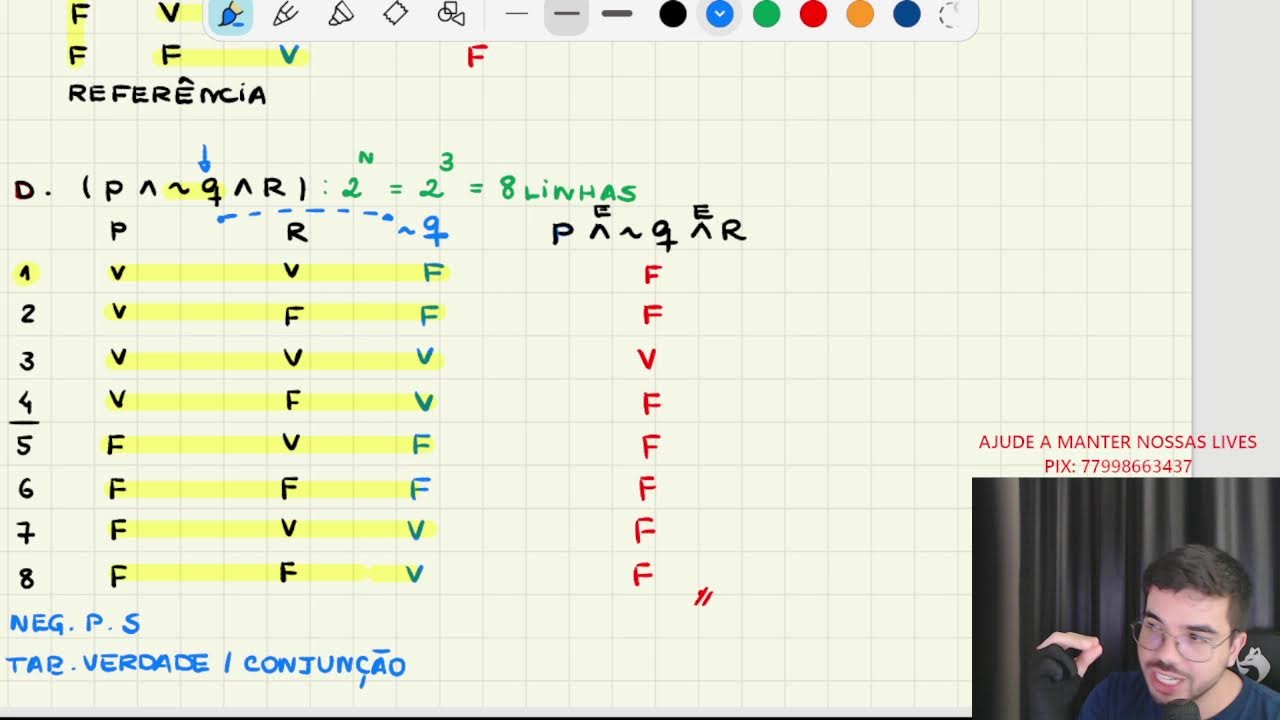Choose the thick stroke width

pyautogui.click(x=617, y=14)
